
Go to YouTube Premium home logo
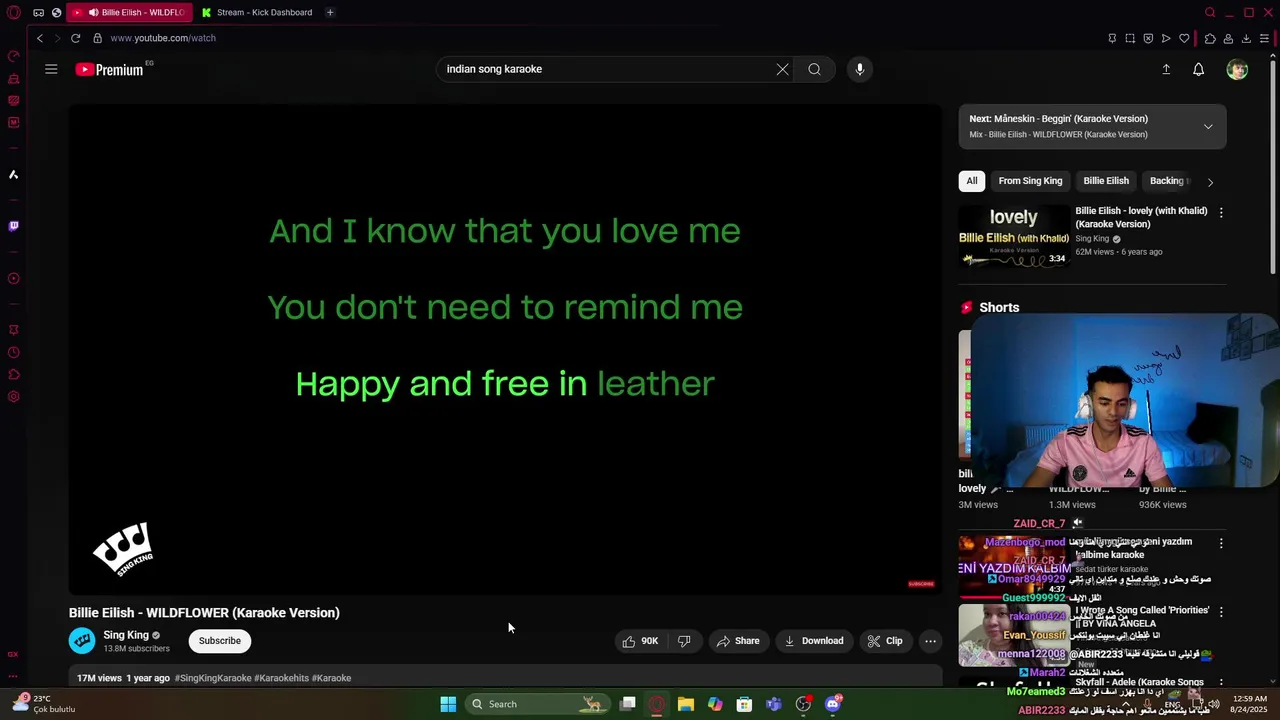pyautogui.click(x=112, y=69)
